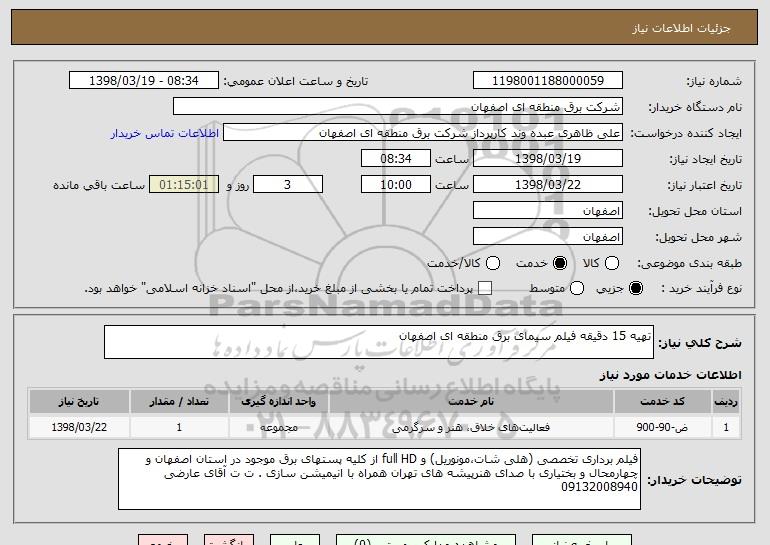770x545 pixels.
Task: Click the buyer notes text area
Action: [379, 479]
